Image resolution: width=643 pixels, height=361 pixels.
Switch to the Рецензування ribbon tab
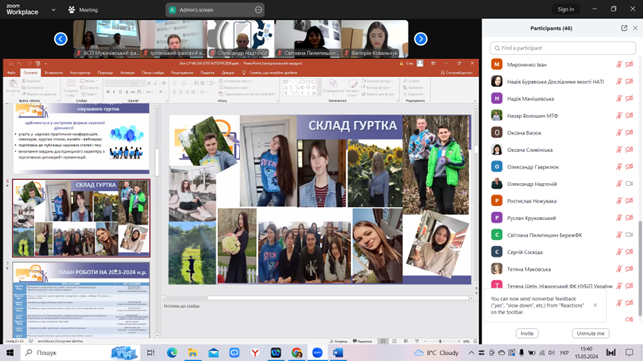tap(182, 73)
